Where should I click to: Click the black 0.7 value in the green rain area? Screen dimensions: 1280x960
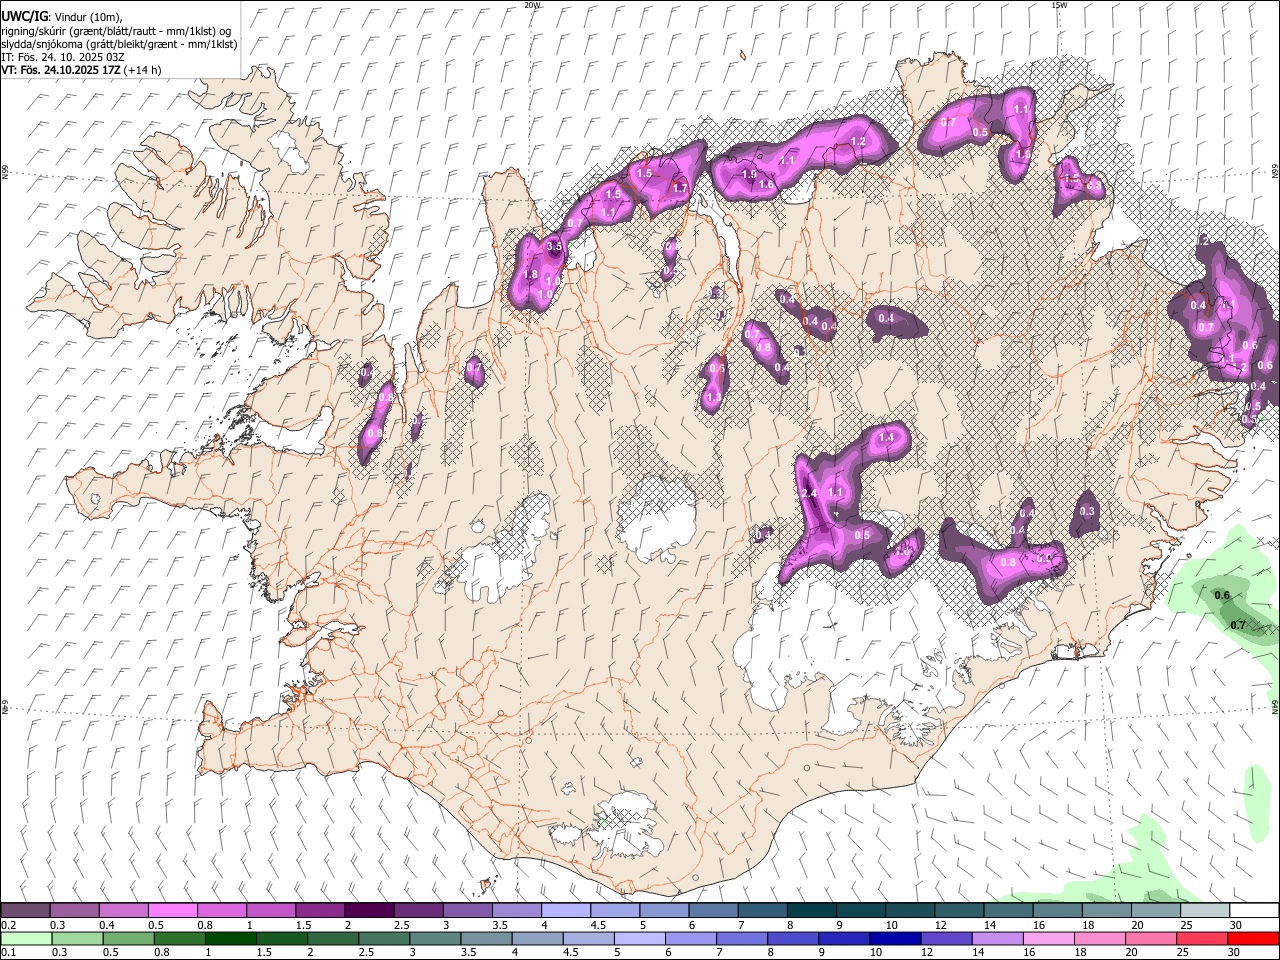(x=1238, y=626)
